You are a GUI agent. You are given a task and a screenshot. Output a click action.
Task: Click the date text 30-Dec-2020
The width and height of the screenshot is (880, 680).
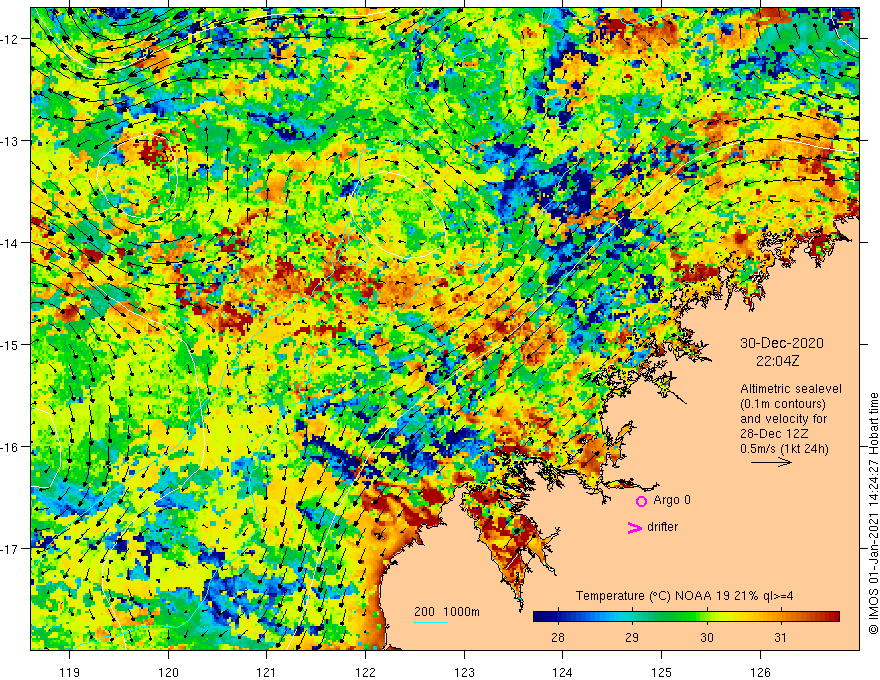[x=782, y=343]
